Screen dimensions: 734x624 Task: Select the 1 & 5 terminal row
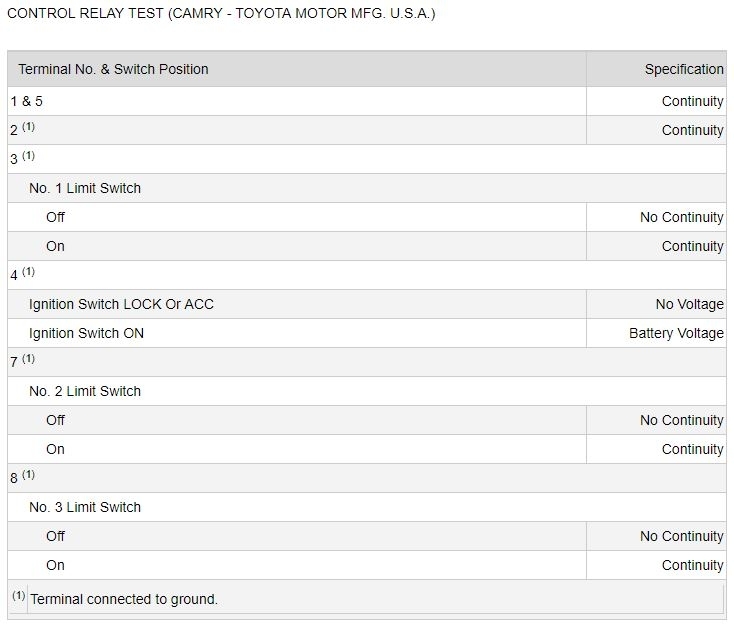(x=27, y=101)
